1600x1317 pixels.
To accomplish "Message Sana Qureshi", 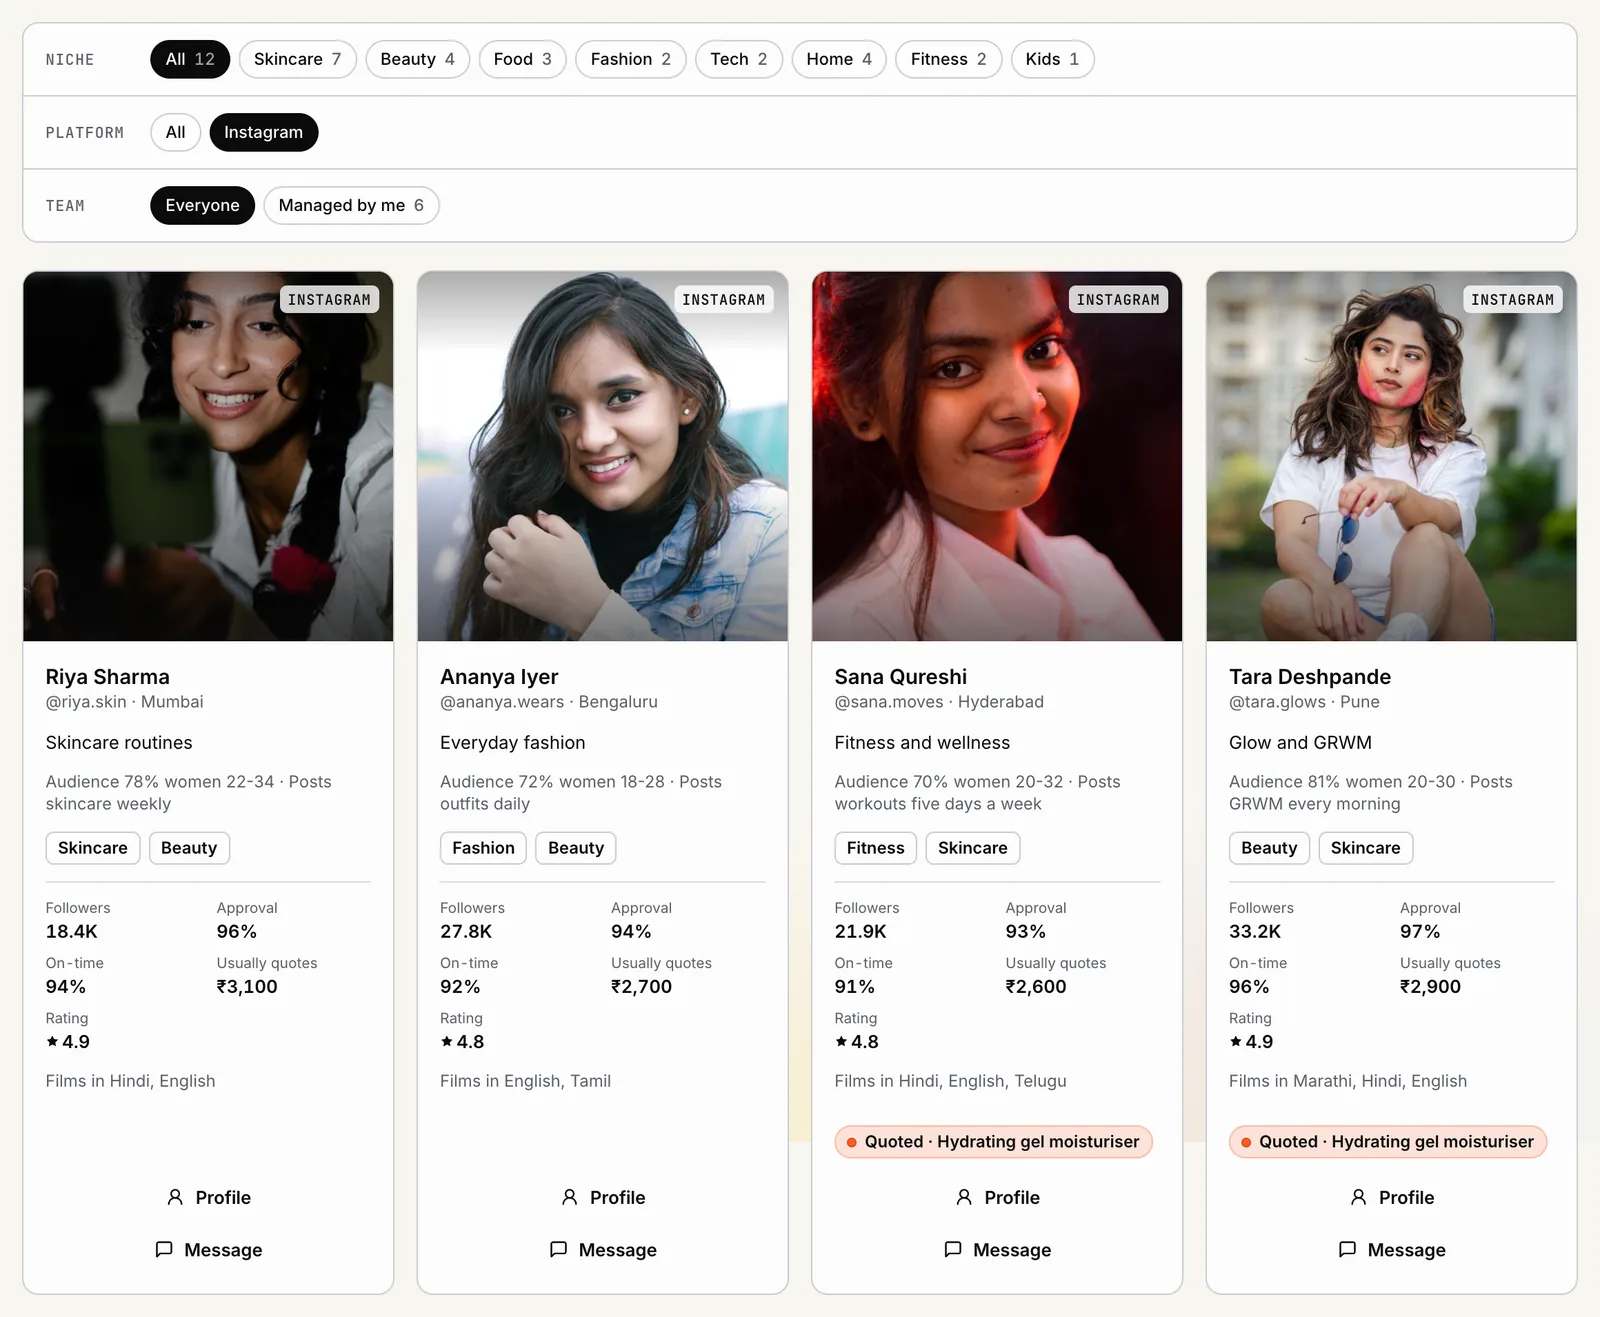I will (997, 1250).
